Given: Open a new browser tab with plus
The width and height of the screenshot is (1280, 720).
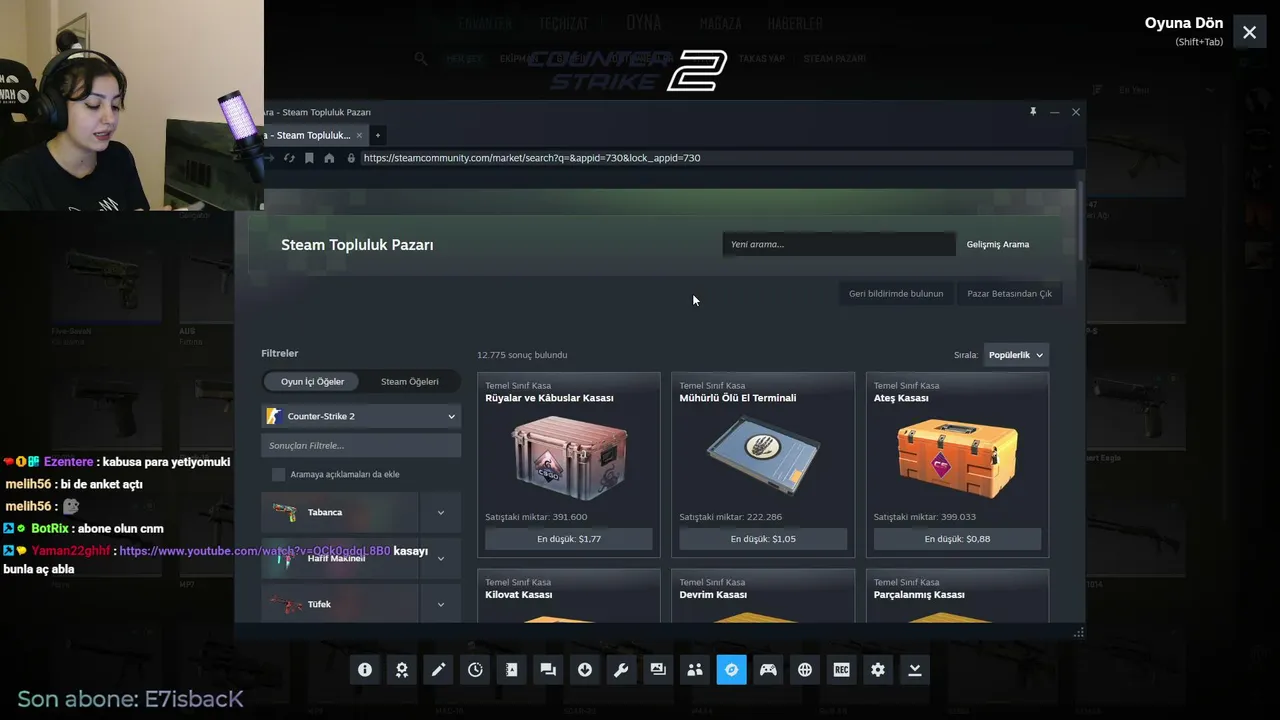Looking at the screenshot, I should click(x=377, y=135).
